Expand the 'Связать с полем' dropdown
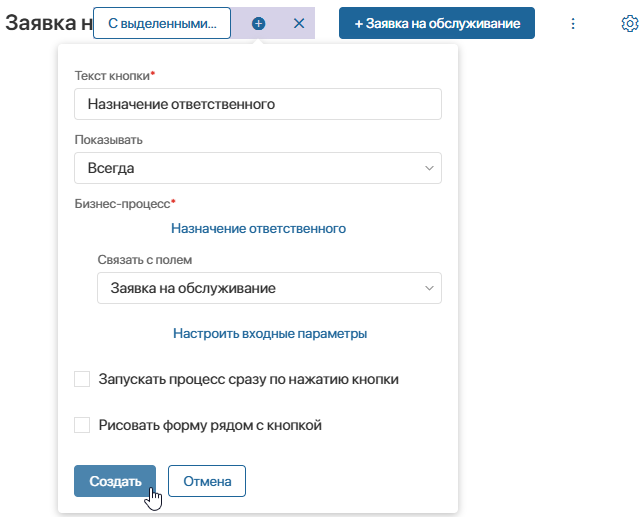 (269, 288)
